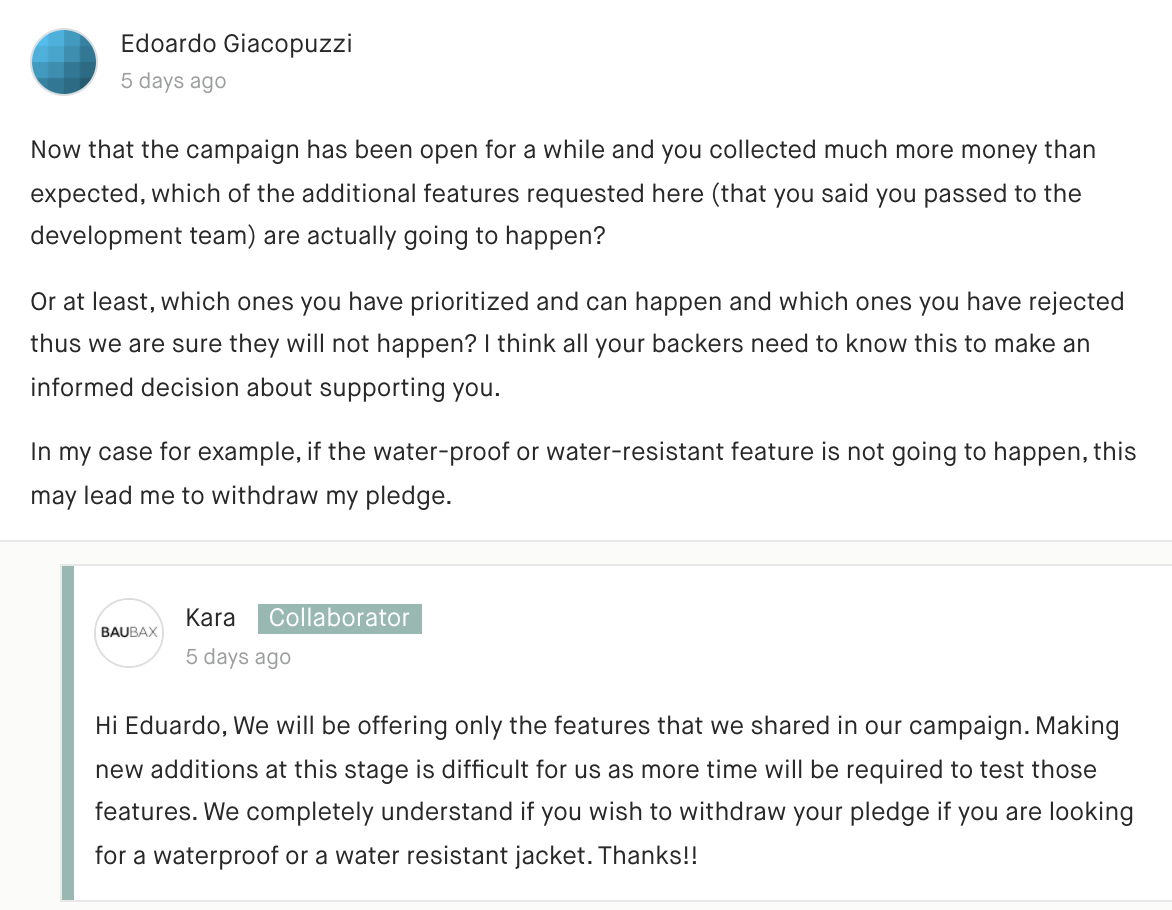This screenshot has width=1172, height=910.
Task: Click the phrase 'withdraw my pledge' in the first comment
Action: click(x=332, y=496)
